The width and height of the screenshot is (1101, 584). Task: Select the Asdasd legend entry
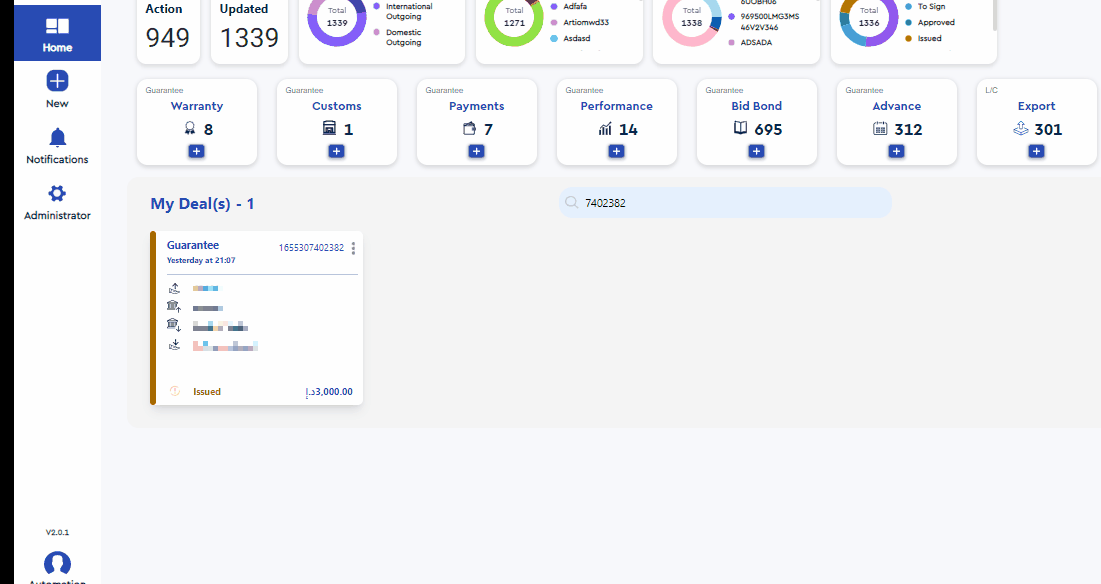tap(571, 39)
